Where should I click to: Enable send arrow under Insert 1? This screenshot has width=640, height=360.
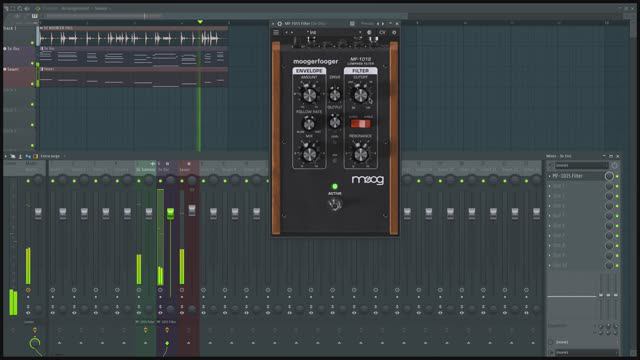point(59,343)
